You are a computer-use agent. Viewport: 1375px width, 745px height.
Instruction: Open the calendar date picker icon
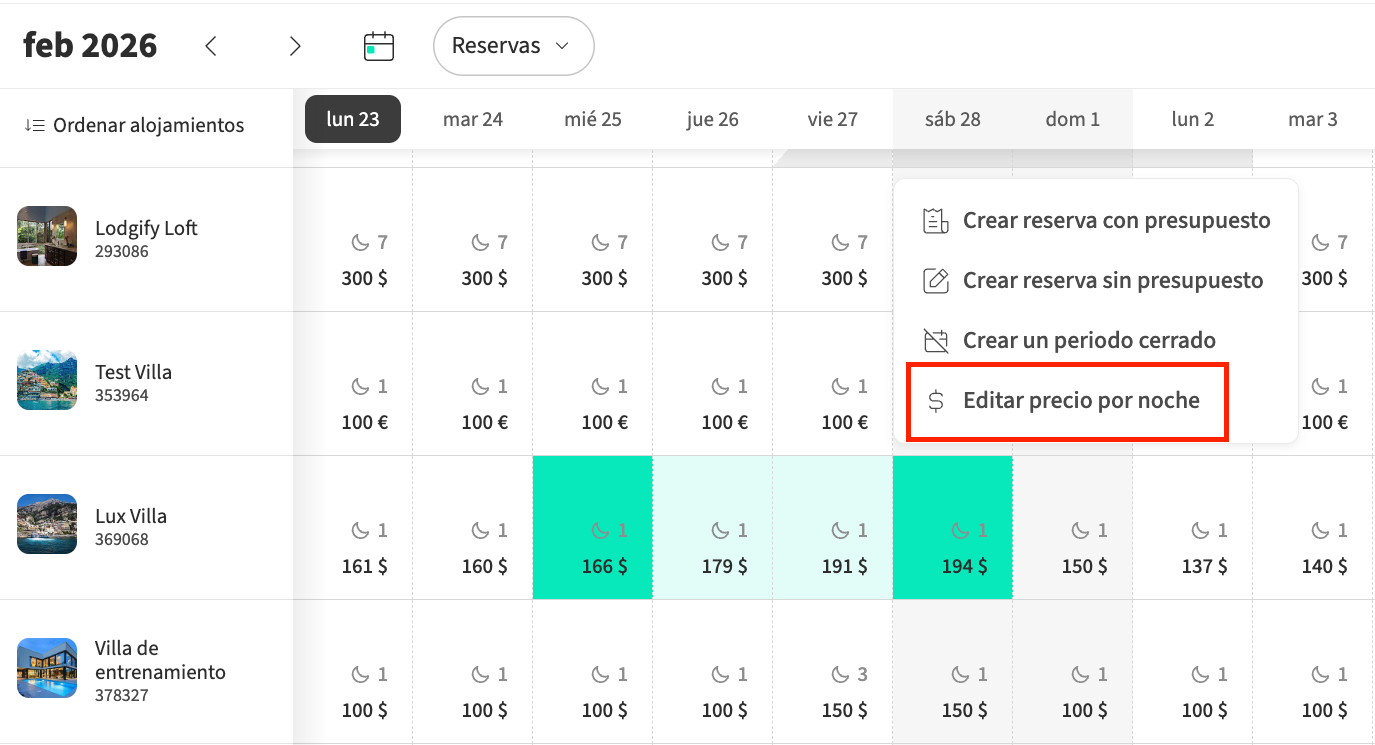pos(379,46)
